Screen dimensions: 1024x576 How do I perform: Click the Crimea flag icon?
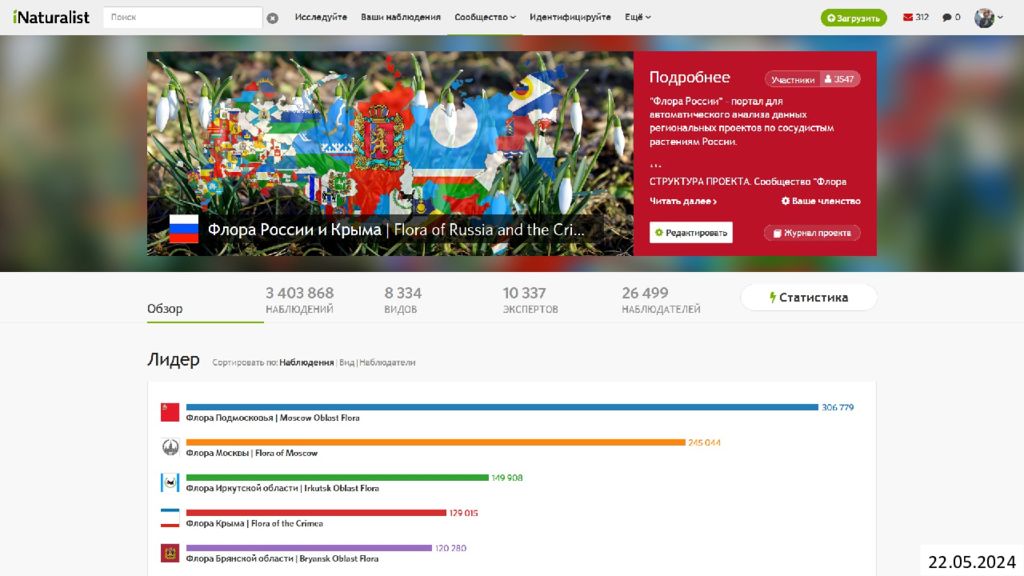point(170,518)
